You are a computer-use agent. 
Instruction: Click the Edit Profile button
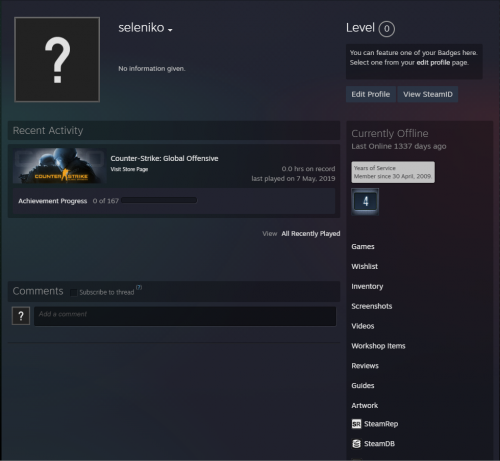(x=371, y=94)
